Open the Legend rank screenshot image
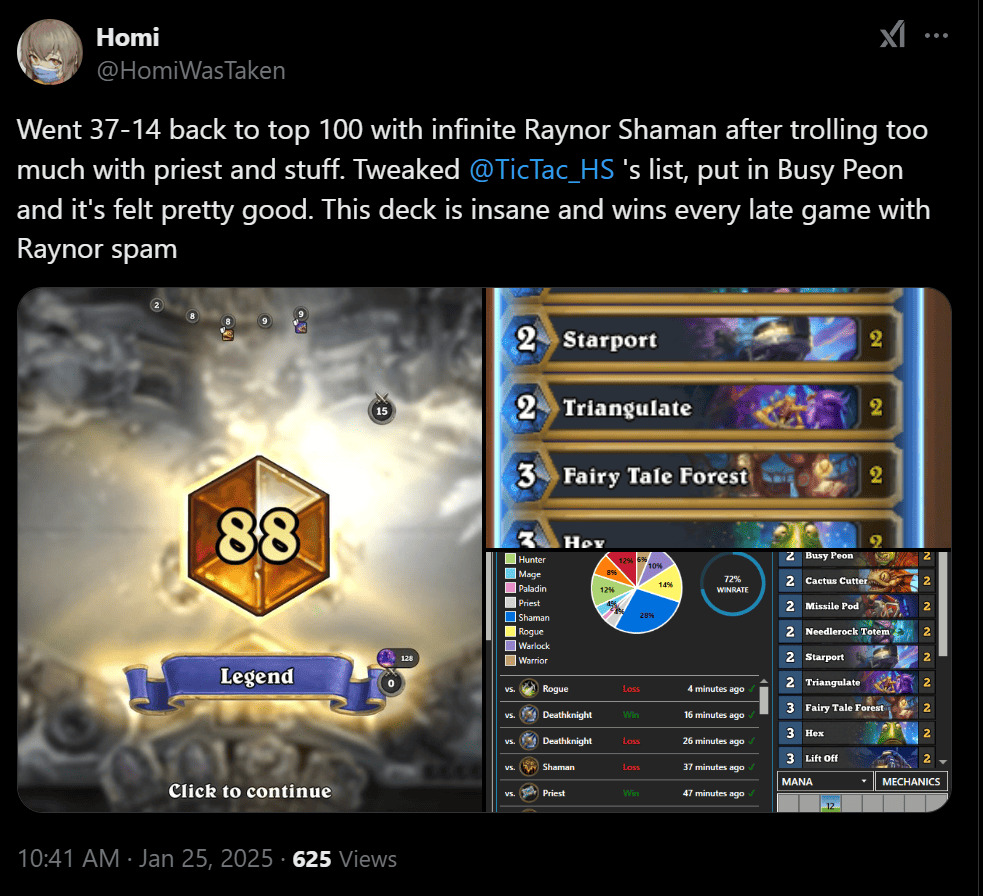 250,550
